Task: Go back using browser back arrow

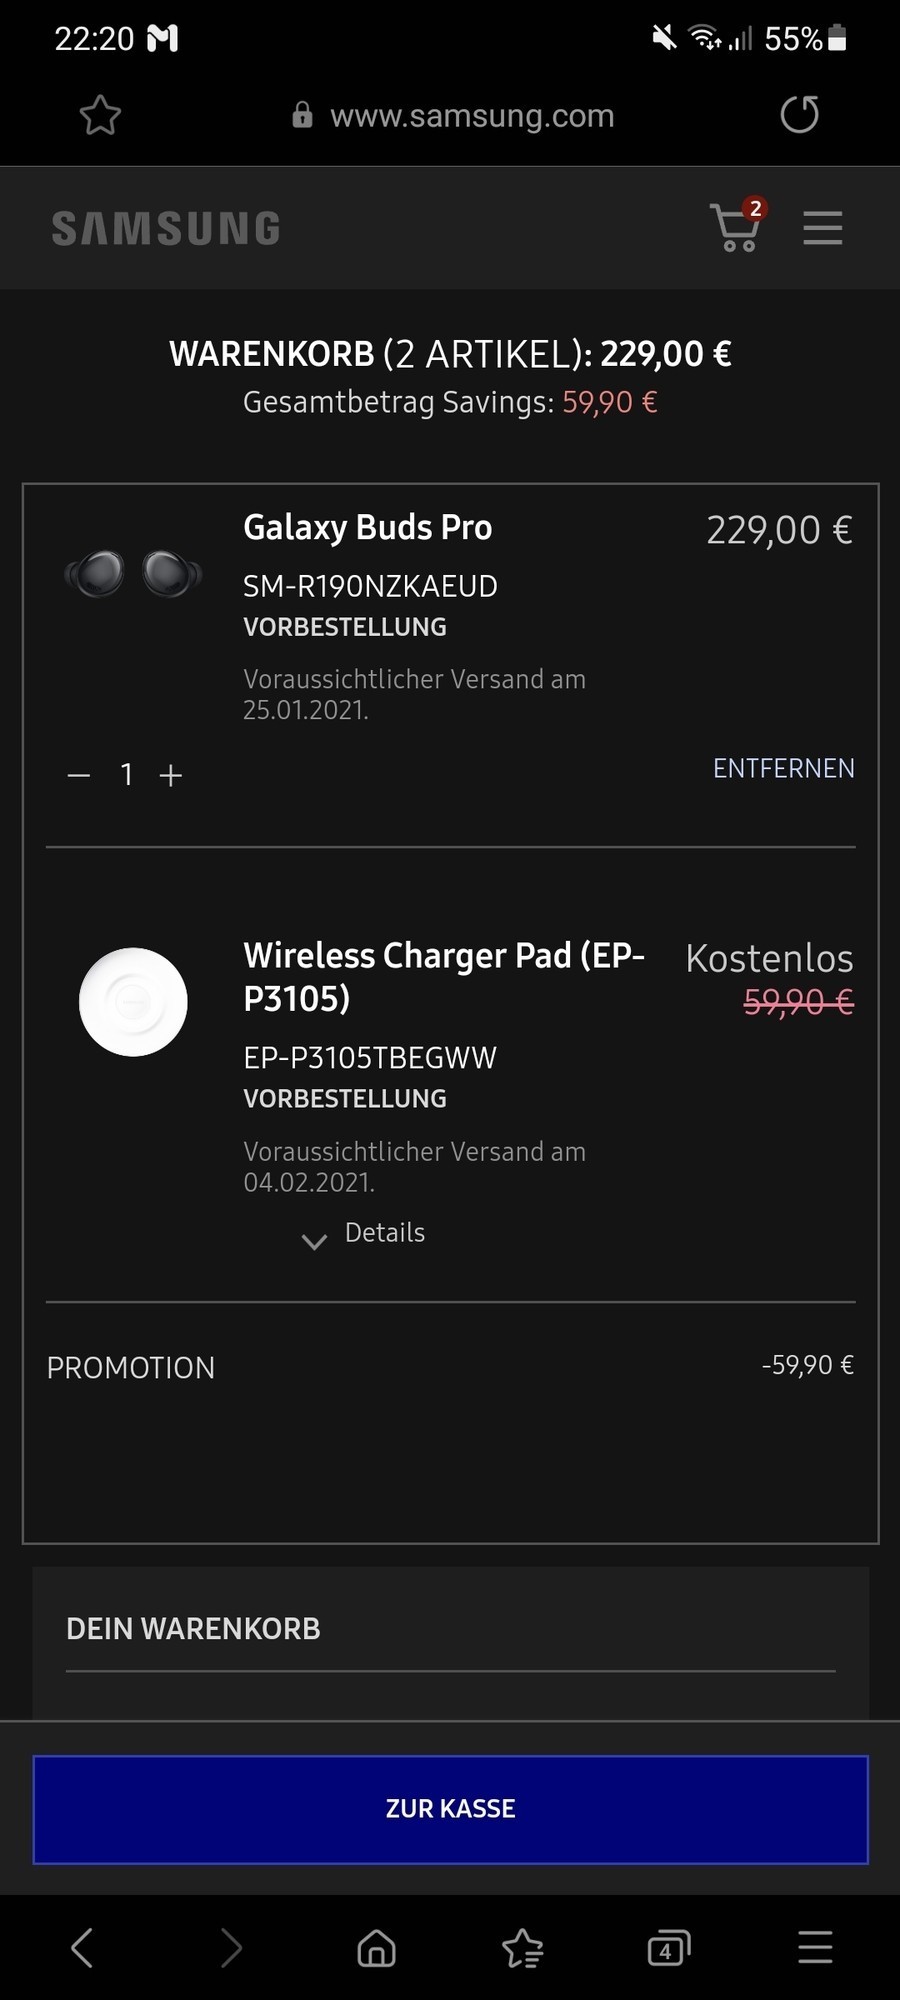Action: tap(83, 1948)
